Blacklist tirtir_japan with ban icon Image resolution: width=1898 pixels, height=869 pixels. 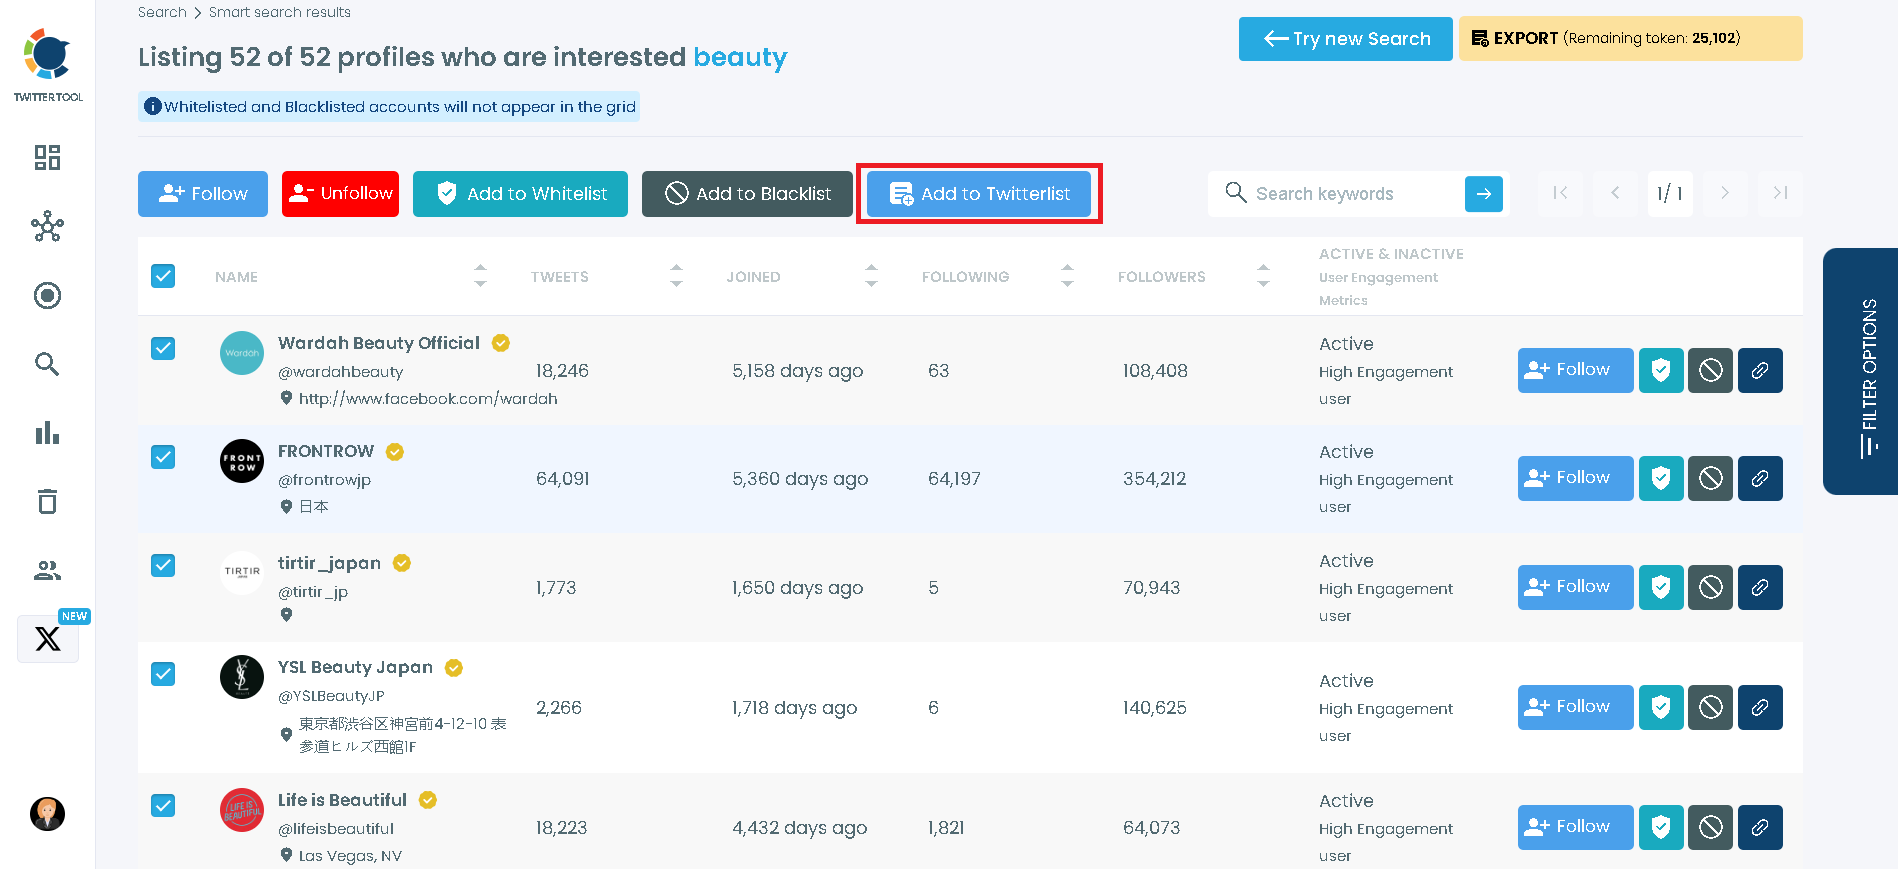(1711, 587)
